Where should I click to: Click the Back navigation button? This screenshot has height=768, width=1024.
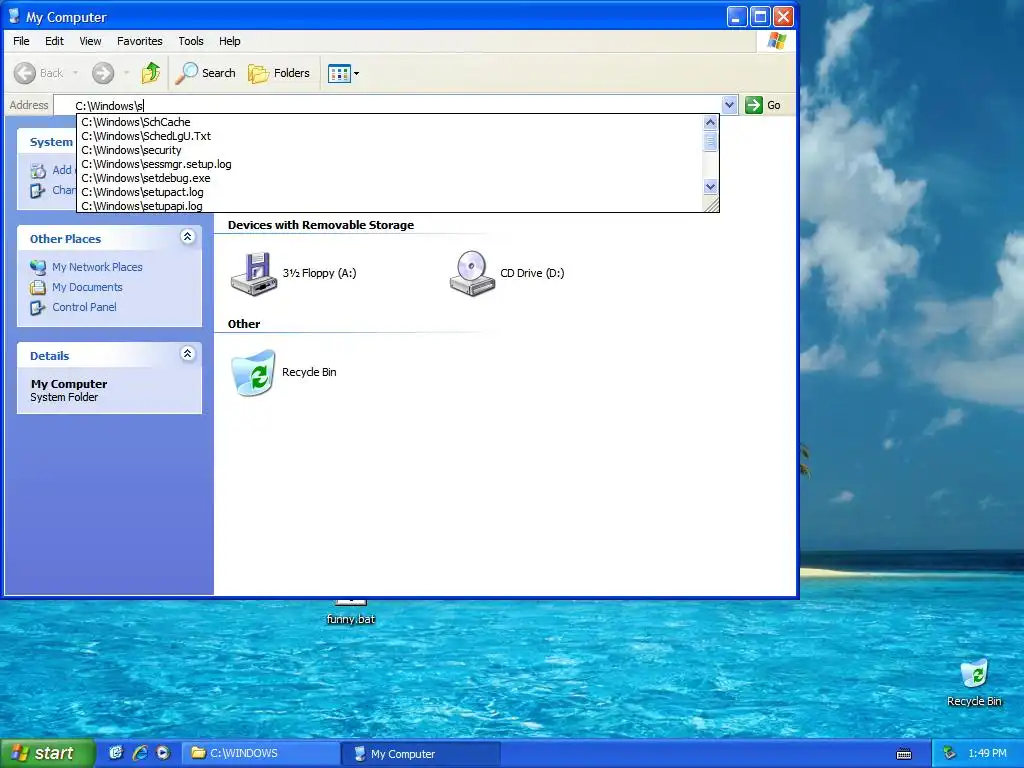[40, 73]
